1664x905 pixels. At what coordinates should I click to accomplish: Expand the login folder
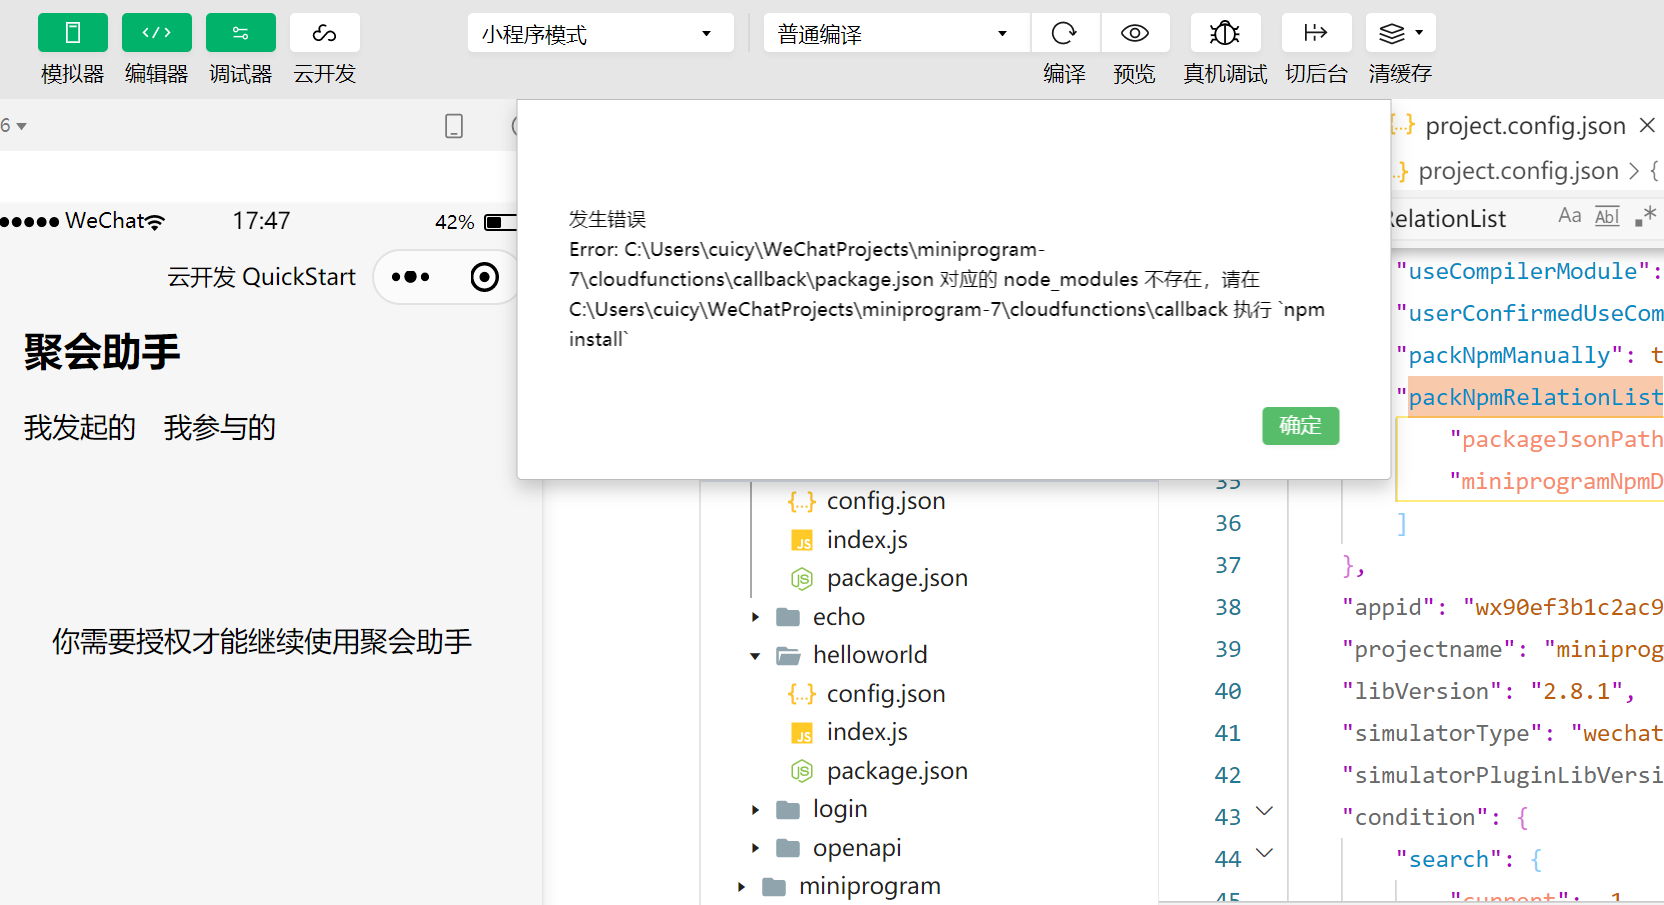[x=756, y=810]
